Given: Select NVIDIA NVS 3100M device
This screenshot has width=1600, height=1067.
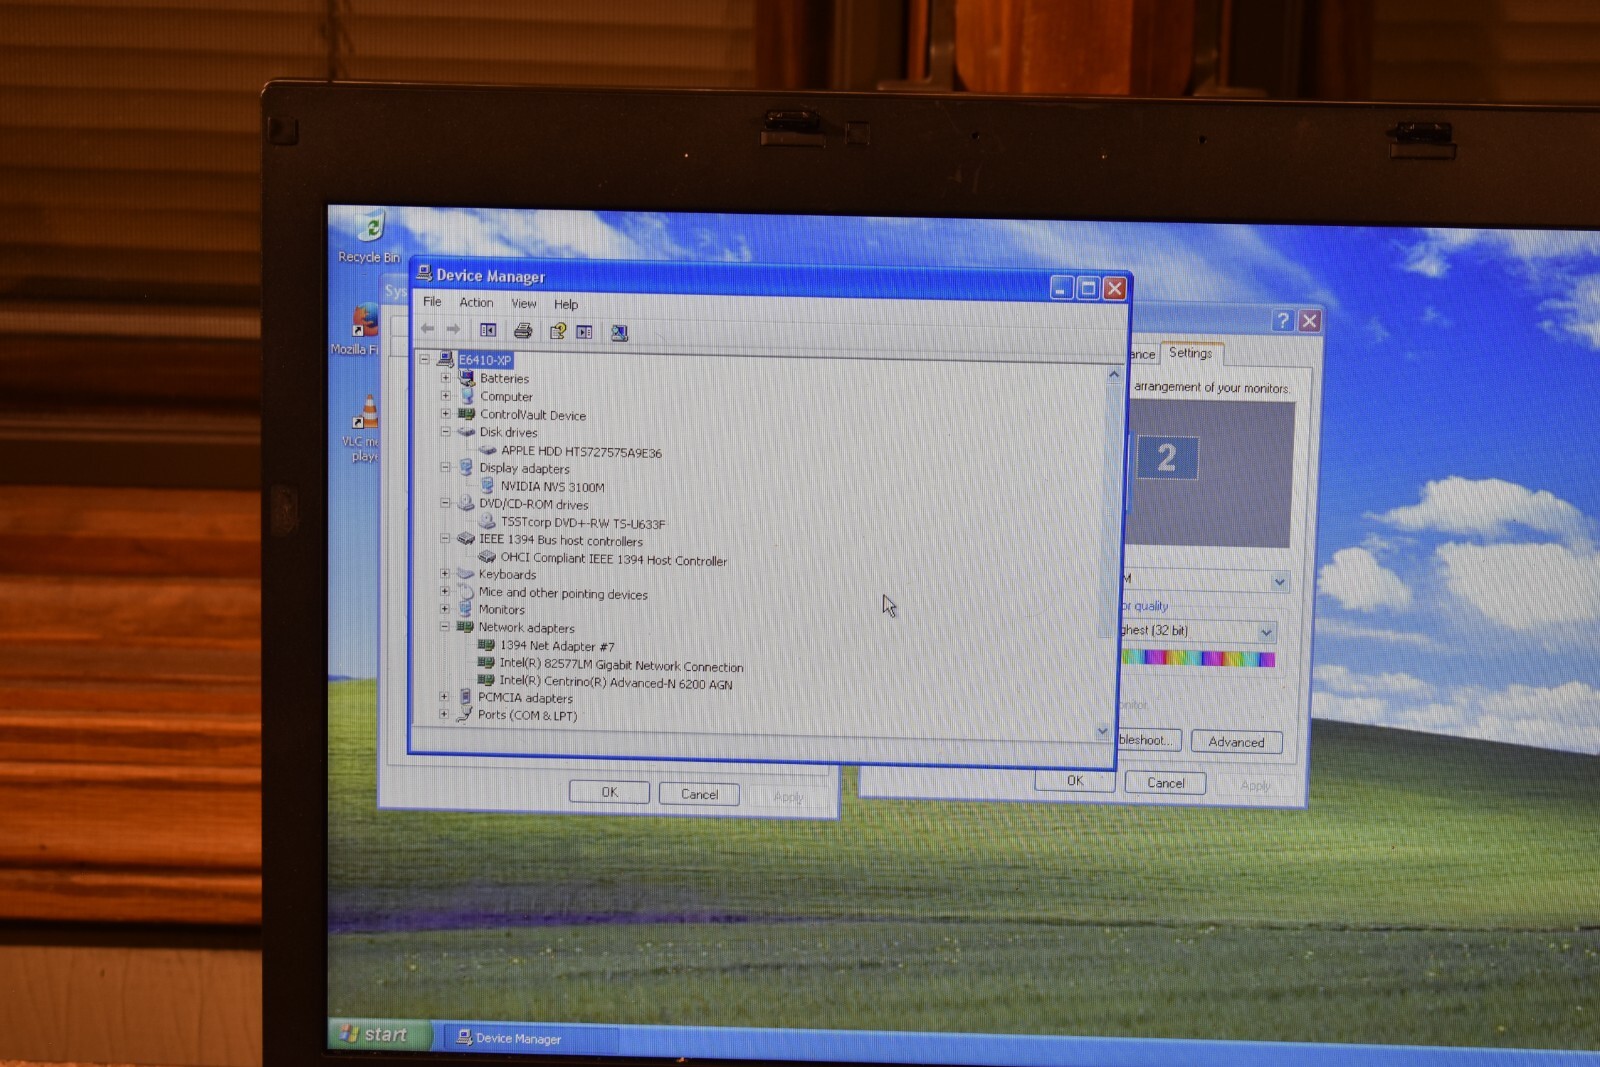Looking at the screenshot, I should click(x=552, y=487).
